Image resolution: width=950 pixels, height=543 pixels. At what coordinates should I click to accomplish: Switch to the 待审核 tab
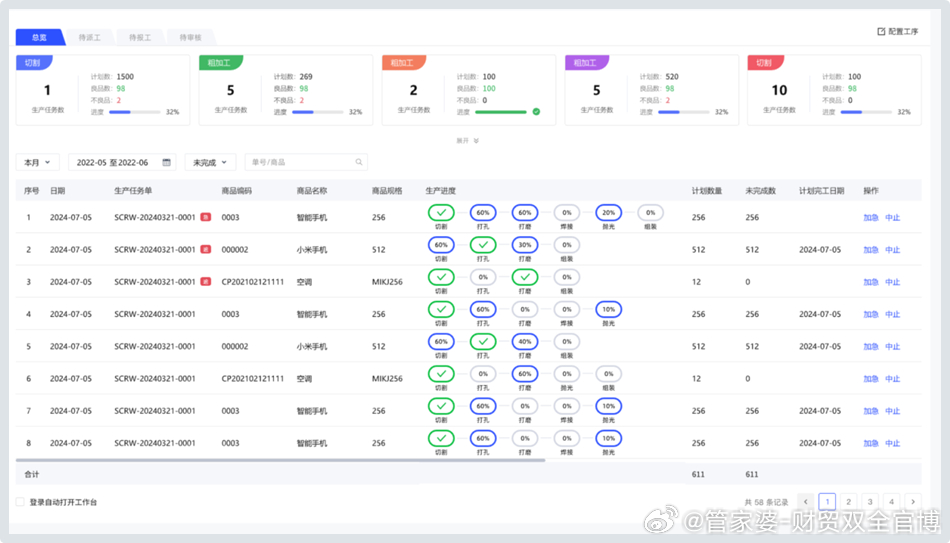pyautogui.click(x=190, y=38)
